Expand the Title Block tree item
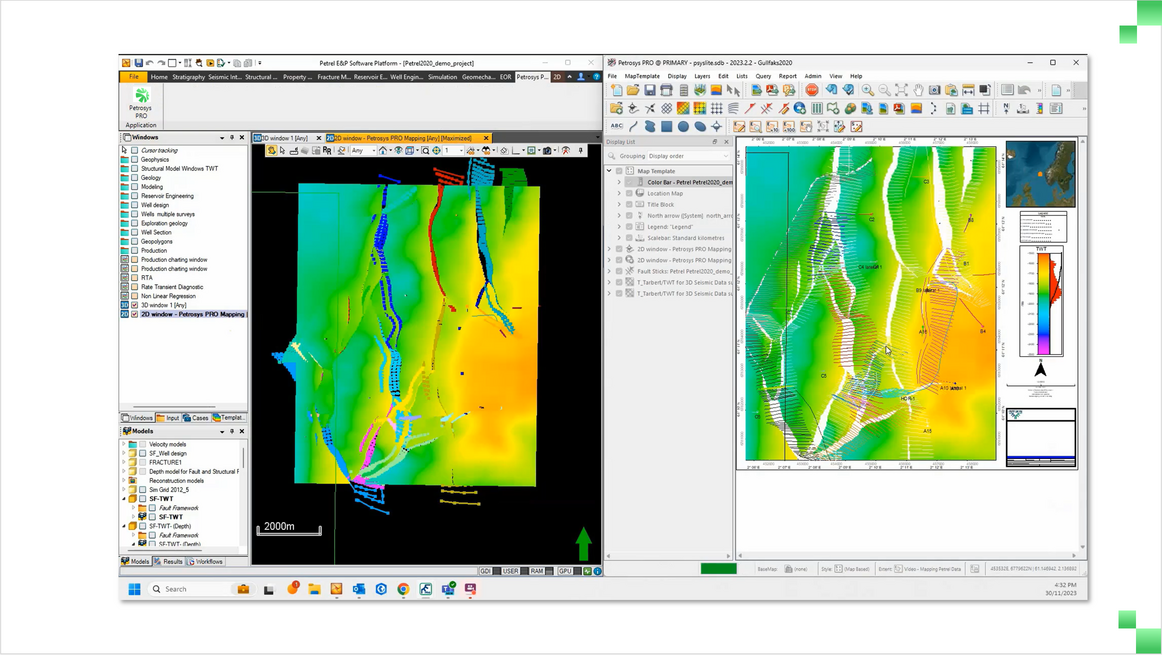The image size is (1162, 655). (x=619, y=205)
